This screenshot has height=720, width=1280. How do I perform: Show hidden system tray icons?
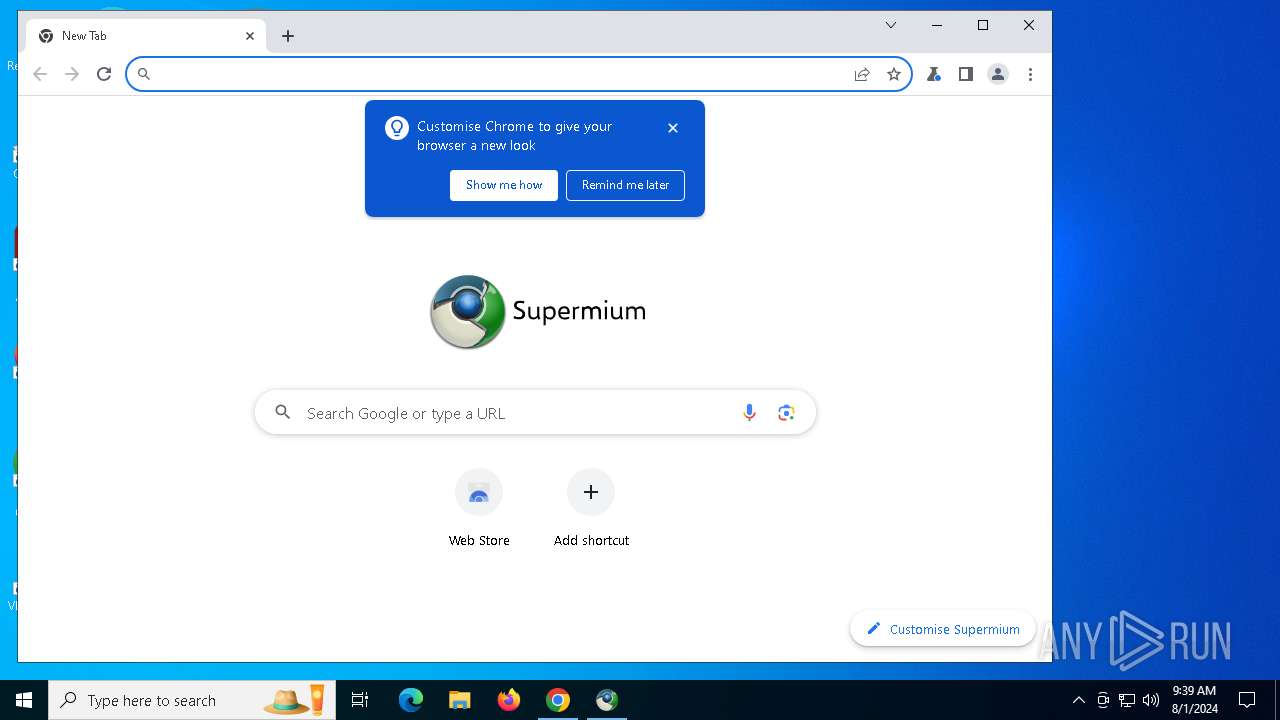pyautogui.click(x=1078, y=700)
